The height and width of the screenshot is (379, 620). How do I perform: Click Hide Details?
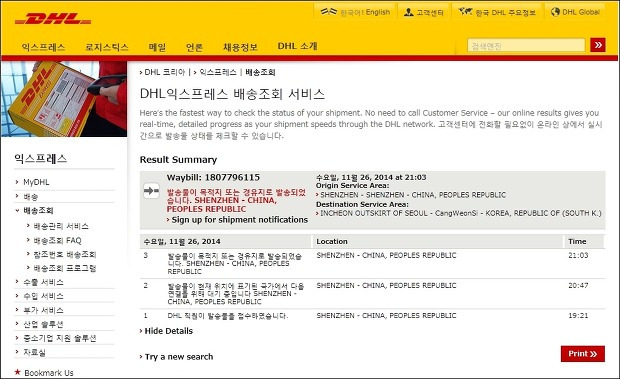168,331
